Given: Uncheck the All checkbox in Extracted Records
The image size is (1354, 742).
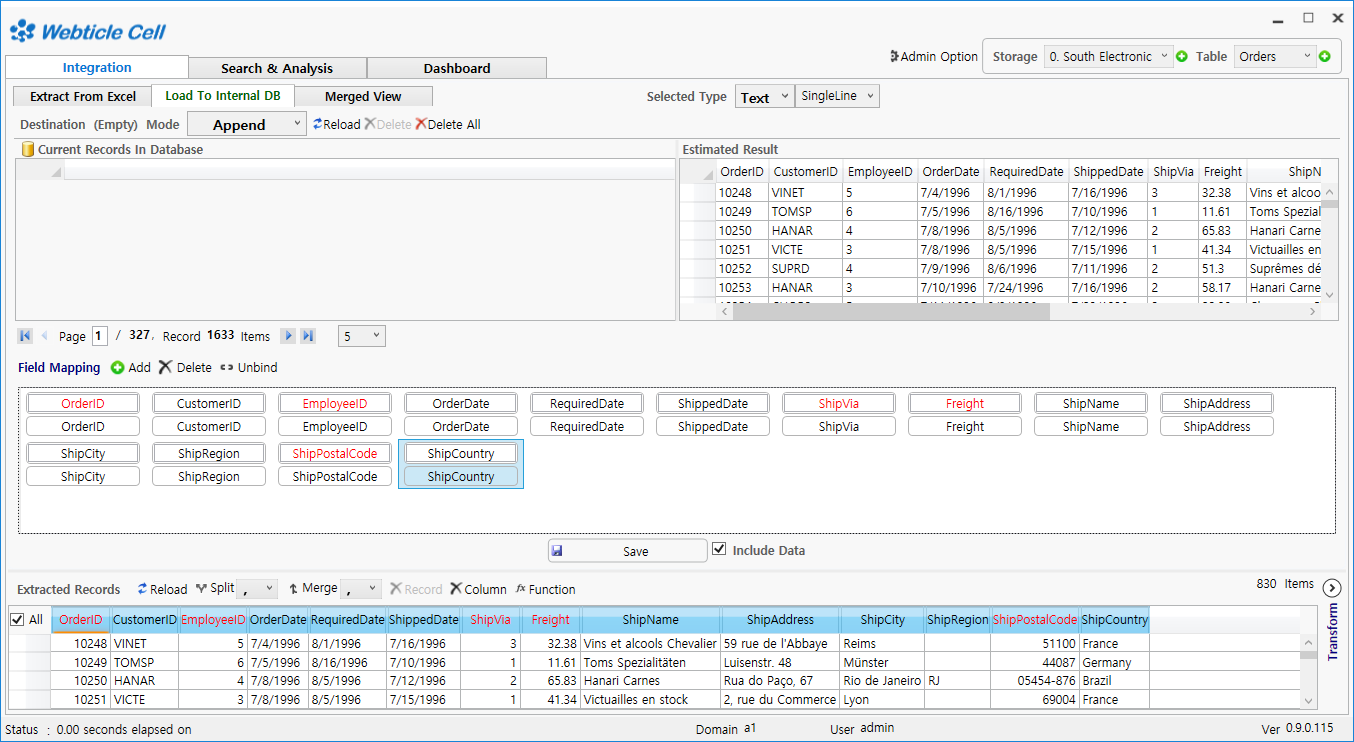Looking at the screenshot, I should click(x=15, y=619).
